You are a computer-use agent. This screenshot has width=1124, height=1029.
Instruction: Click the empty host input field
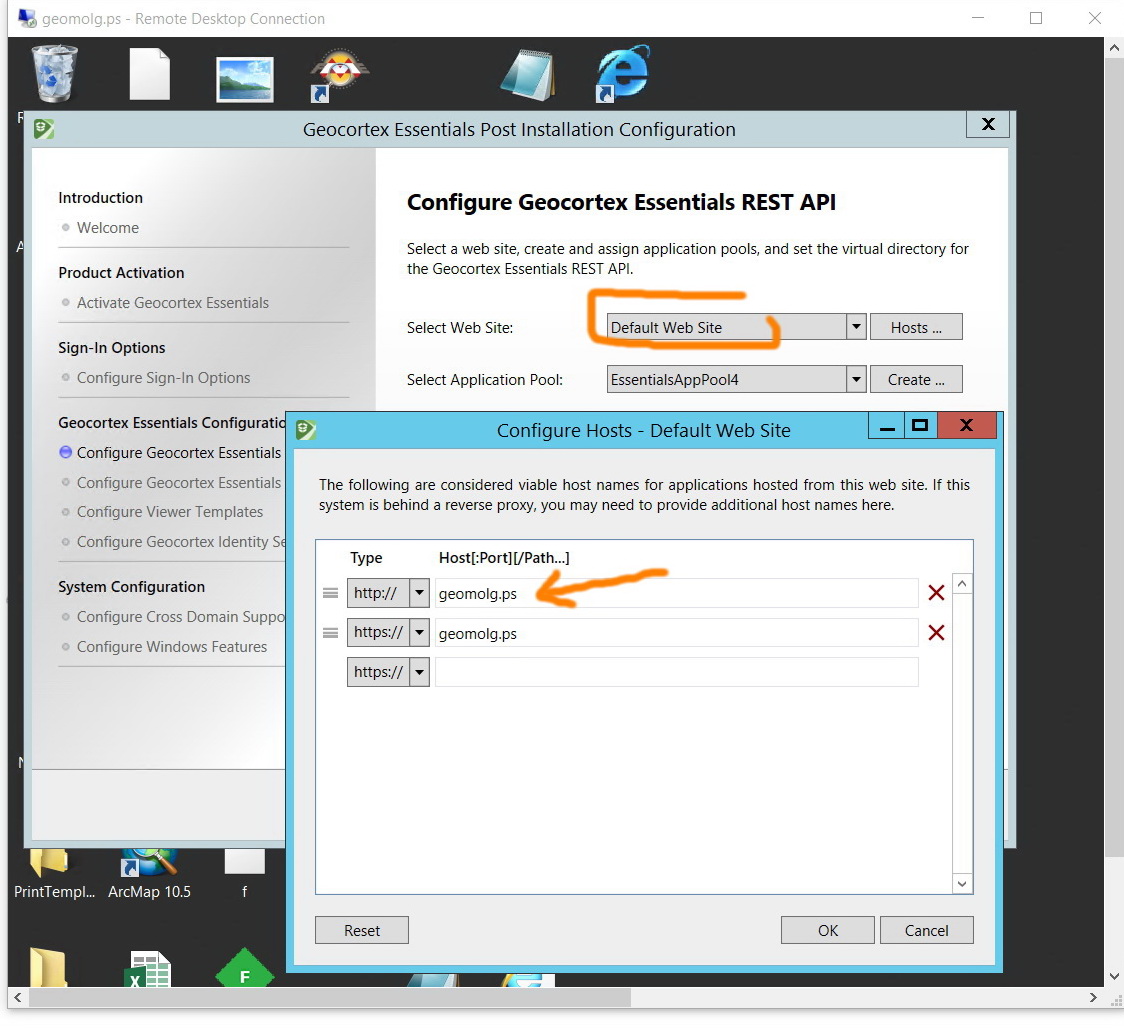point(676,672)
